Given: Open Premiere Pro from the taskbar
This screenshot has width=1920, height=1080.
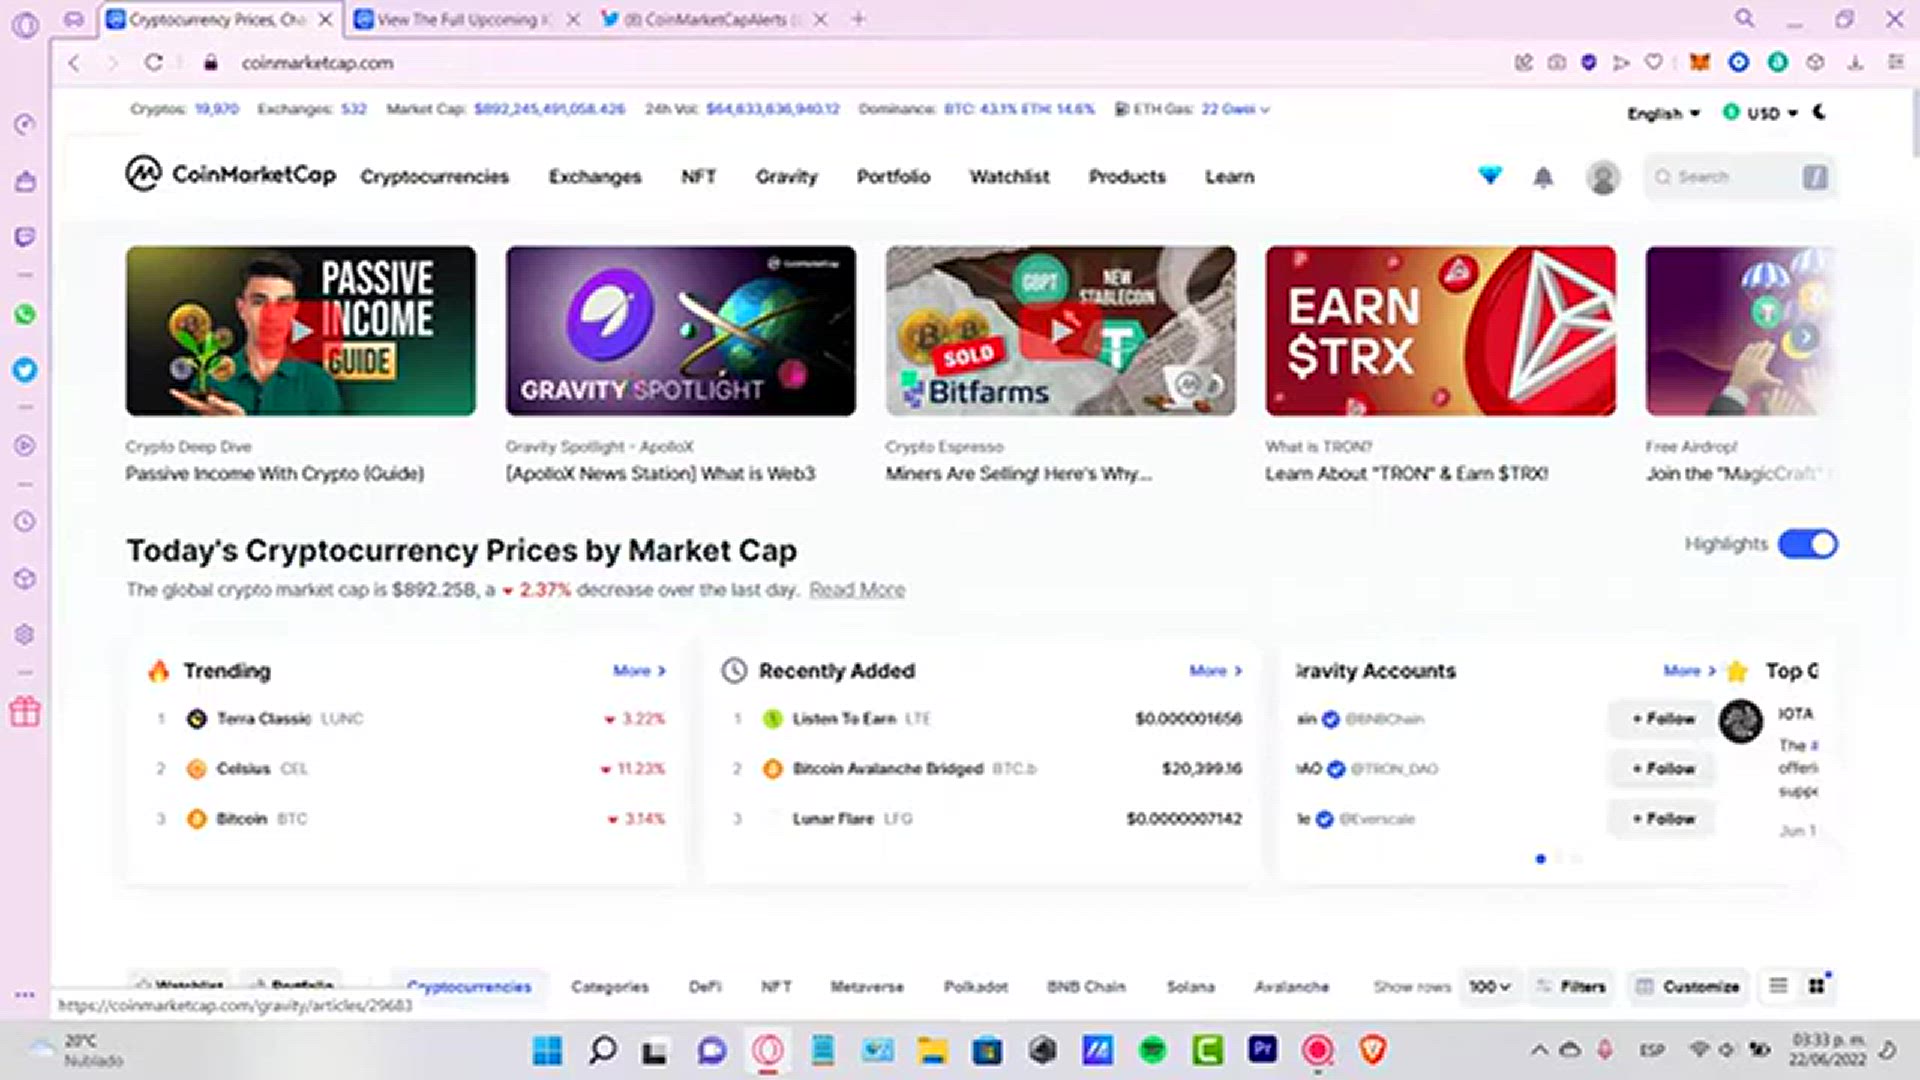Looking at the screenshot, I should click(x=1262, y=1050).
